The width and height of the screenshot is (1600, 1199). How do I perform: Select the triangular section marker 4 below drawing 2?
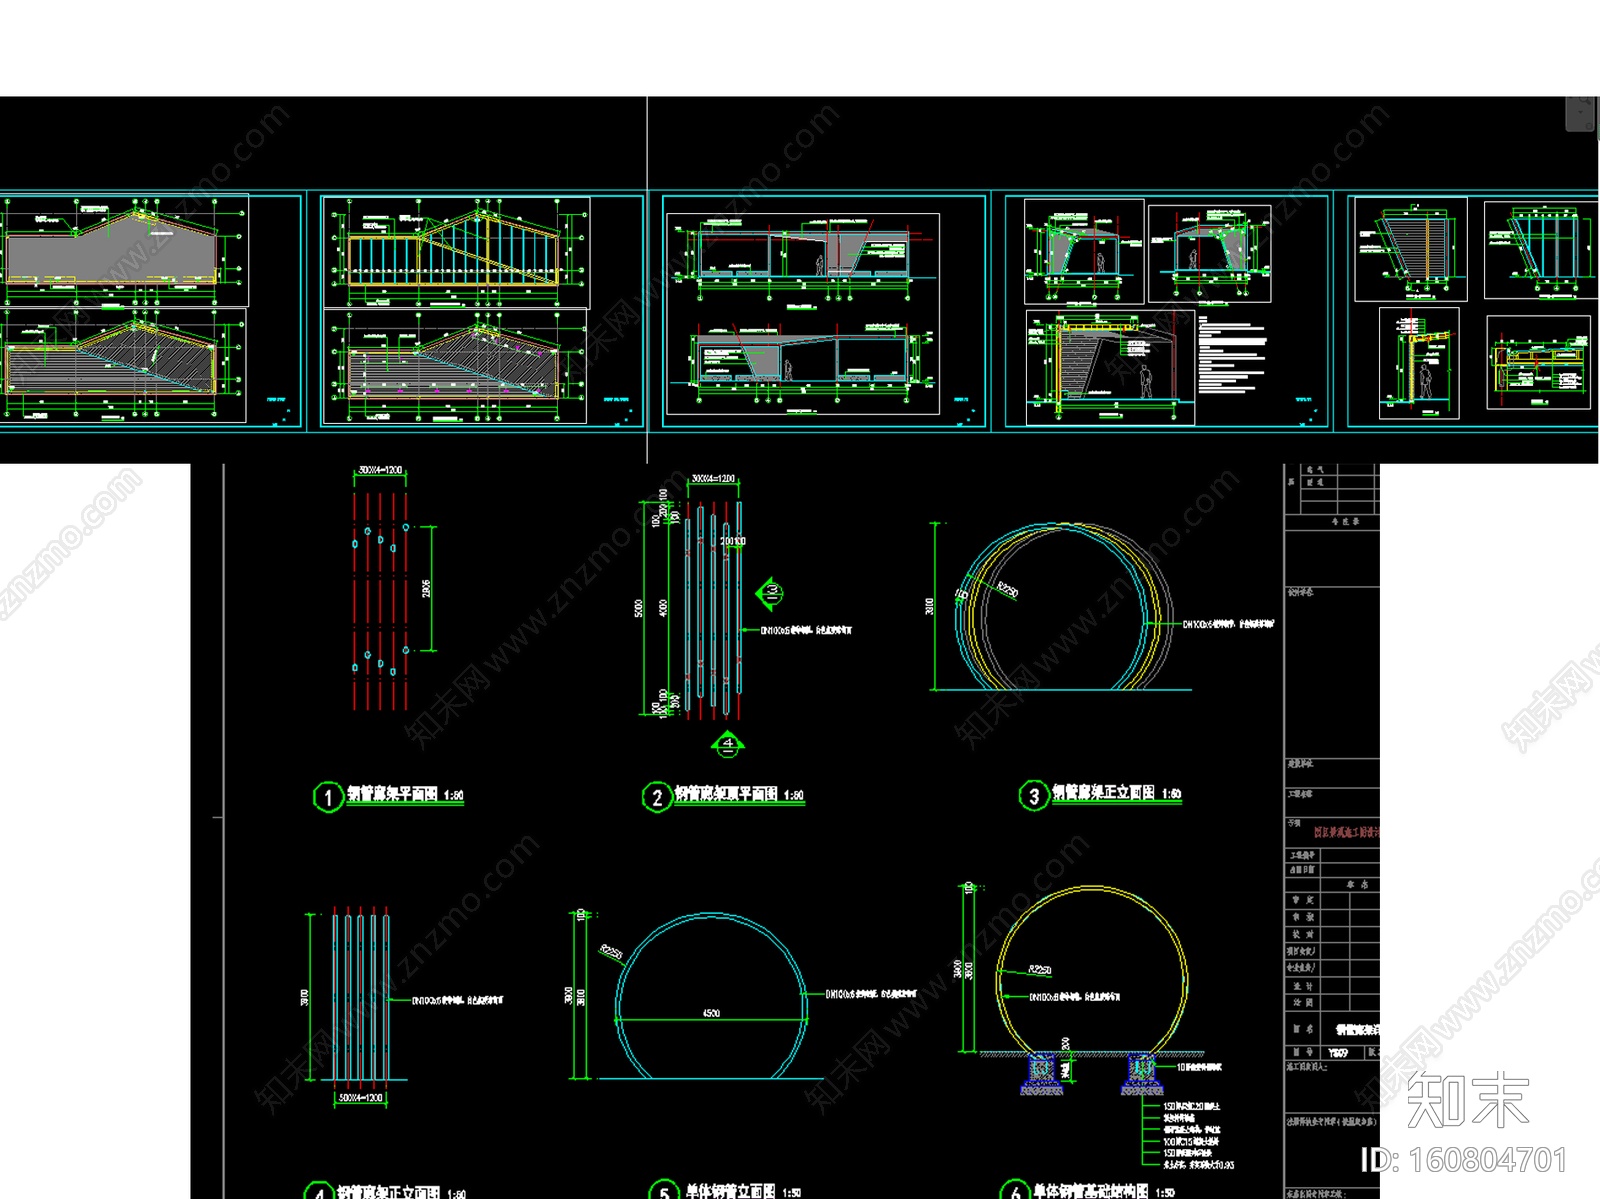pyautogui.click(x=728, y=745)
